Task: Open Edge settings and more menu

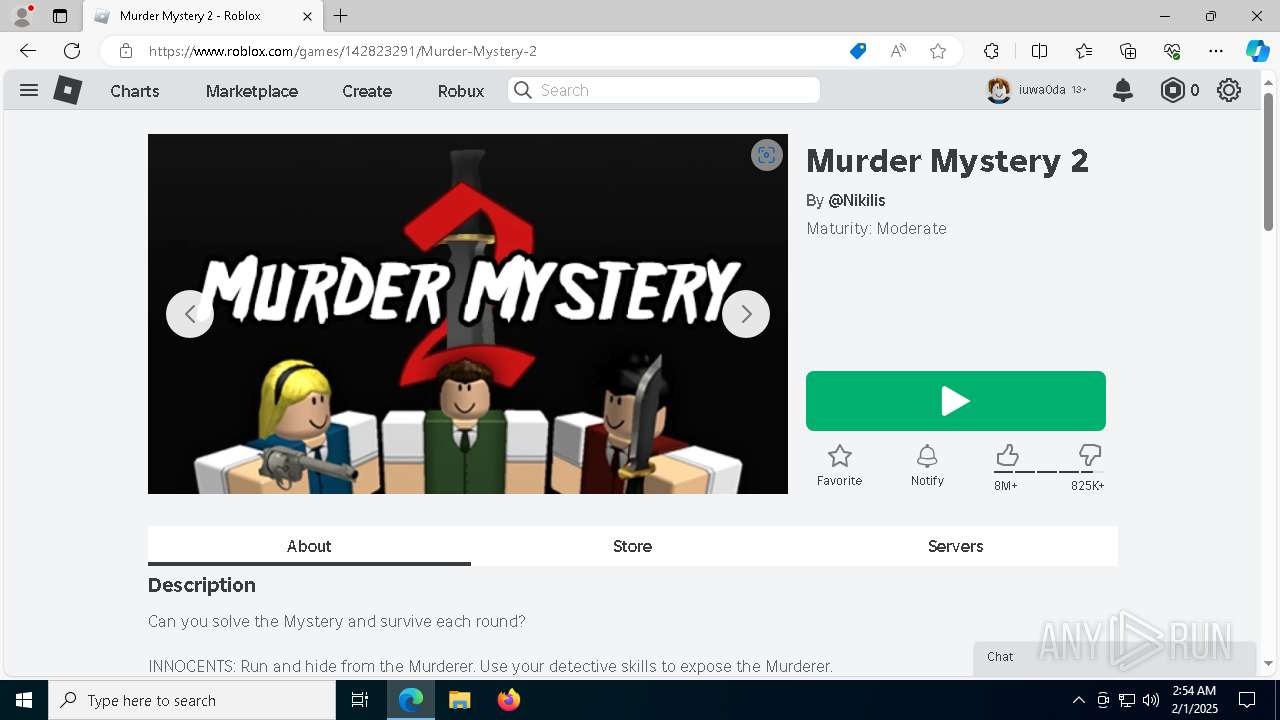Action: [x=1216, y=51]
